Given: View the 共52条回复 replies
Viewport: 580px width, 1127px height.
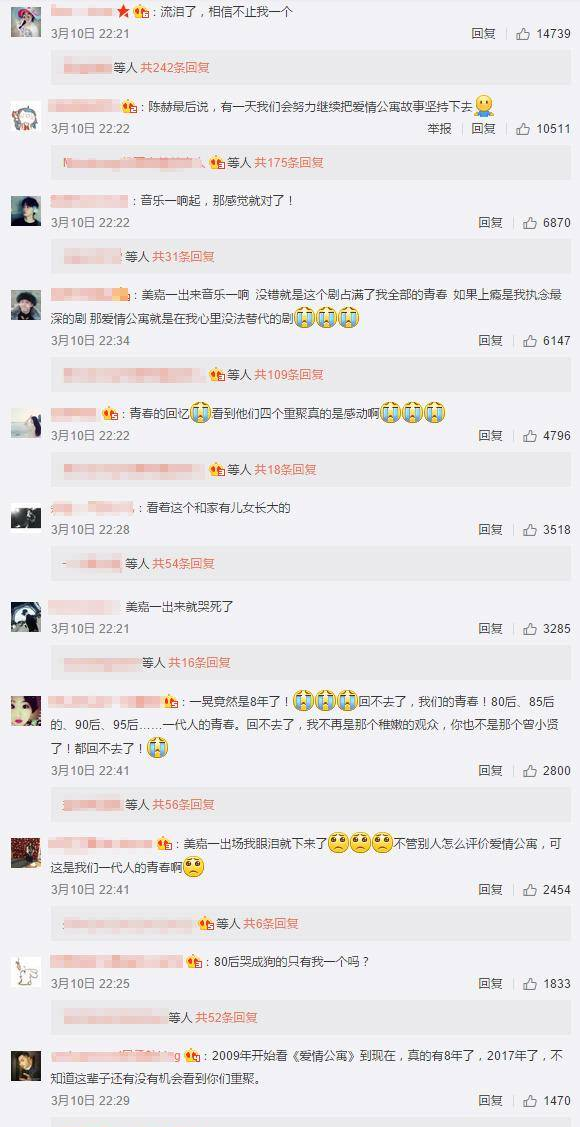Looking at the screenshot, I should [226, 1018].
